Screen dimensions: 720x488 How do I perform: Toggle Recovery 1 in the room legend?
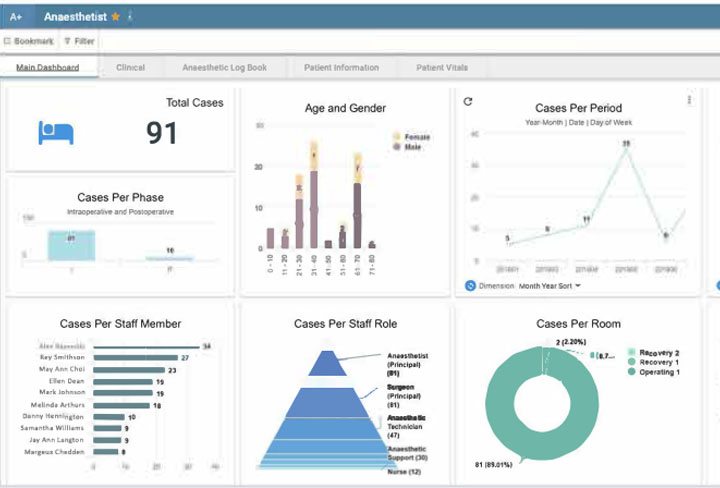[631, 363]
